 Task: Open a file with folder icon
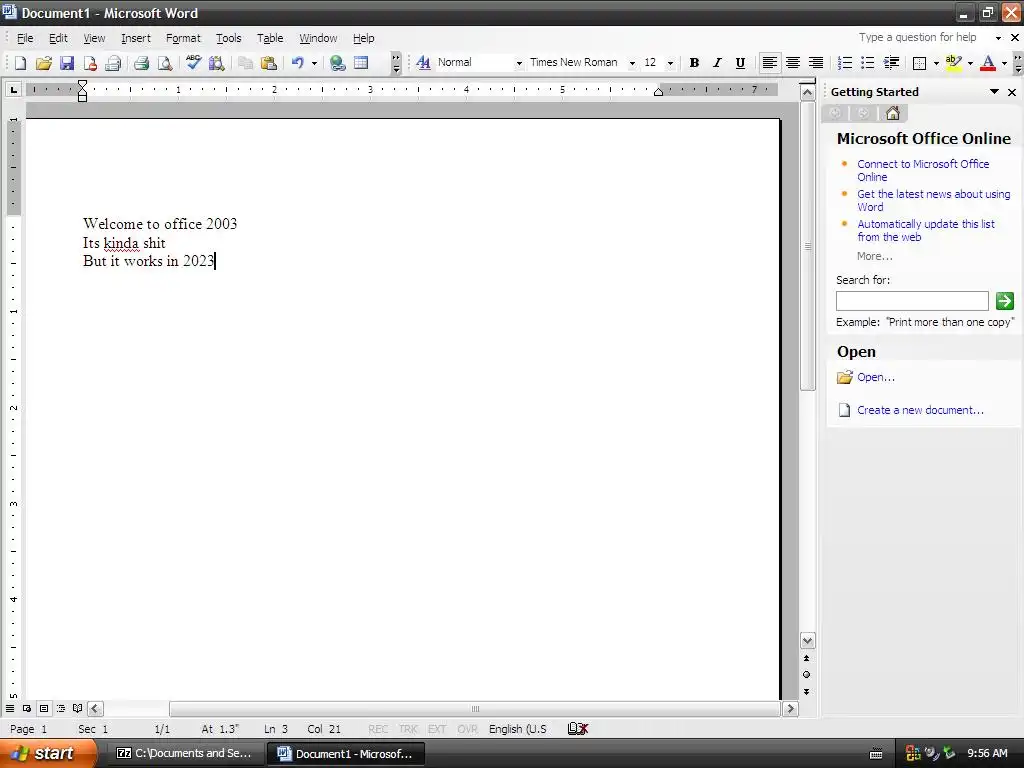pyautogui.click(x=44, y=63)
